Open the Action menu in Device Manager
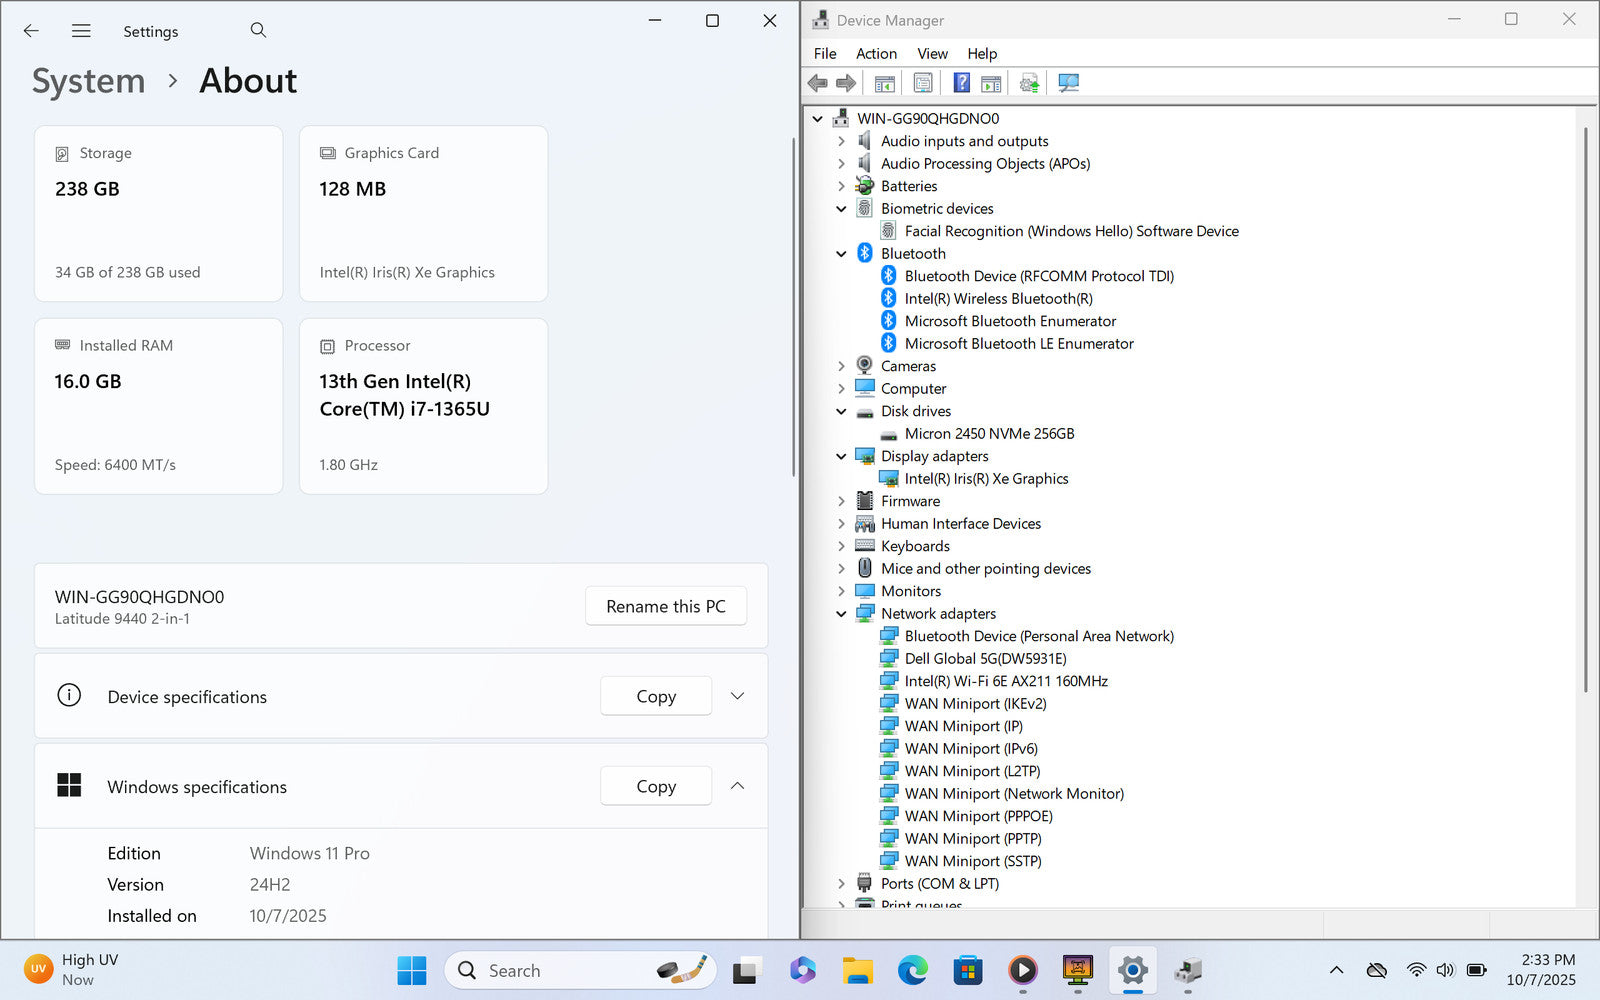 coord(876,54)
